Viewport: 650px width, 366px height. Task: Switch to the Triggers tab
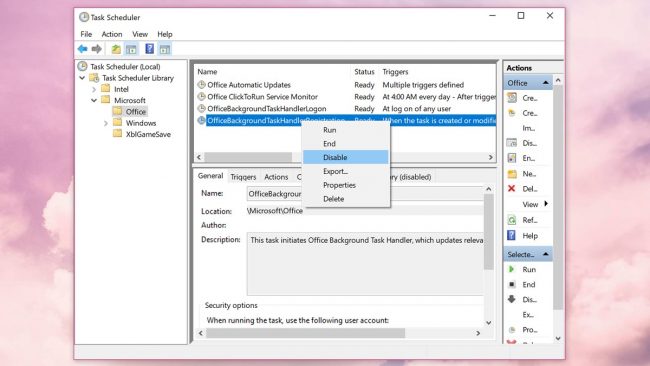point(243,177)
